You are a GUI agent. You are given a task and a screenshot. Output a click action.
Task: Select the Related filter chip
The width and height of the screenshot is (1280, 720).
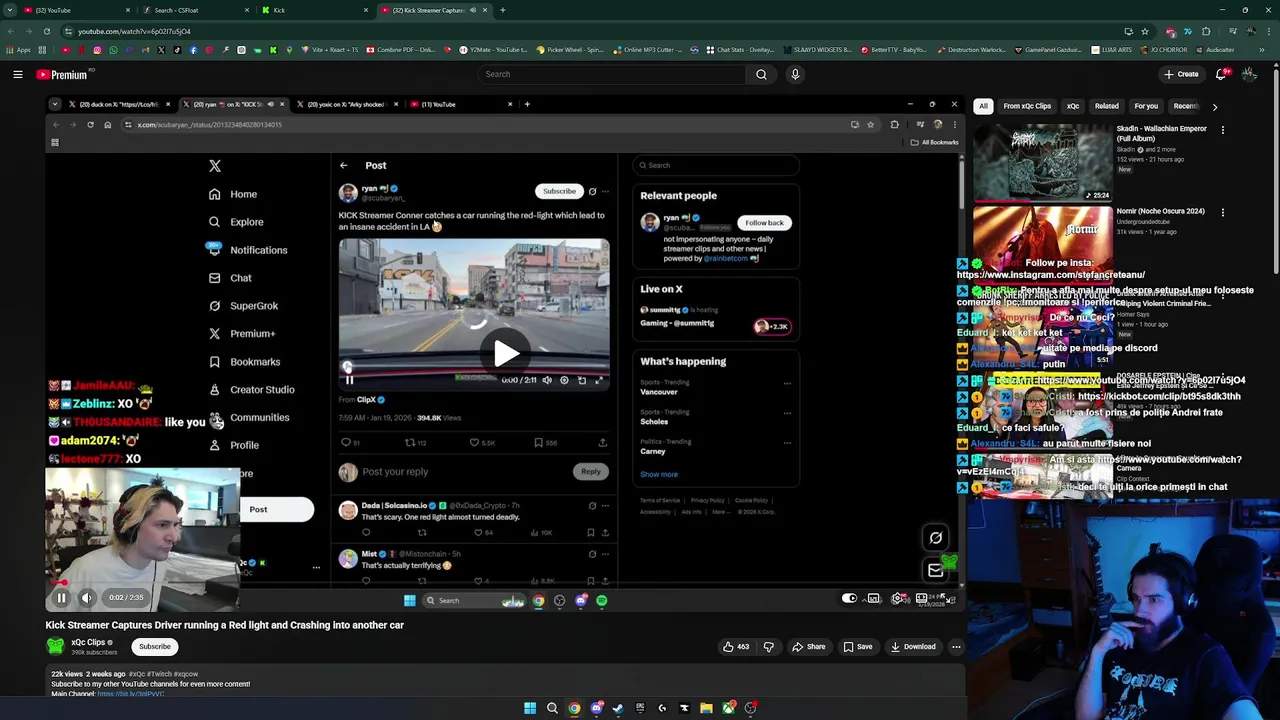click(1106, 106)
